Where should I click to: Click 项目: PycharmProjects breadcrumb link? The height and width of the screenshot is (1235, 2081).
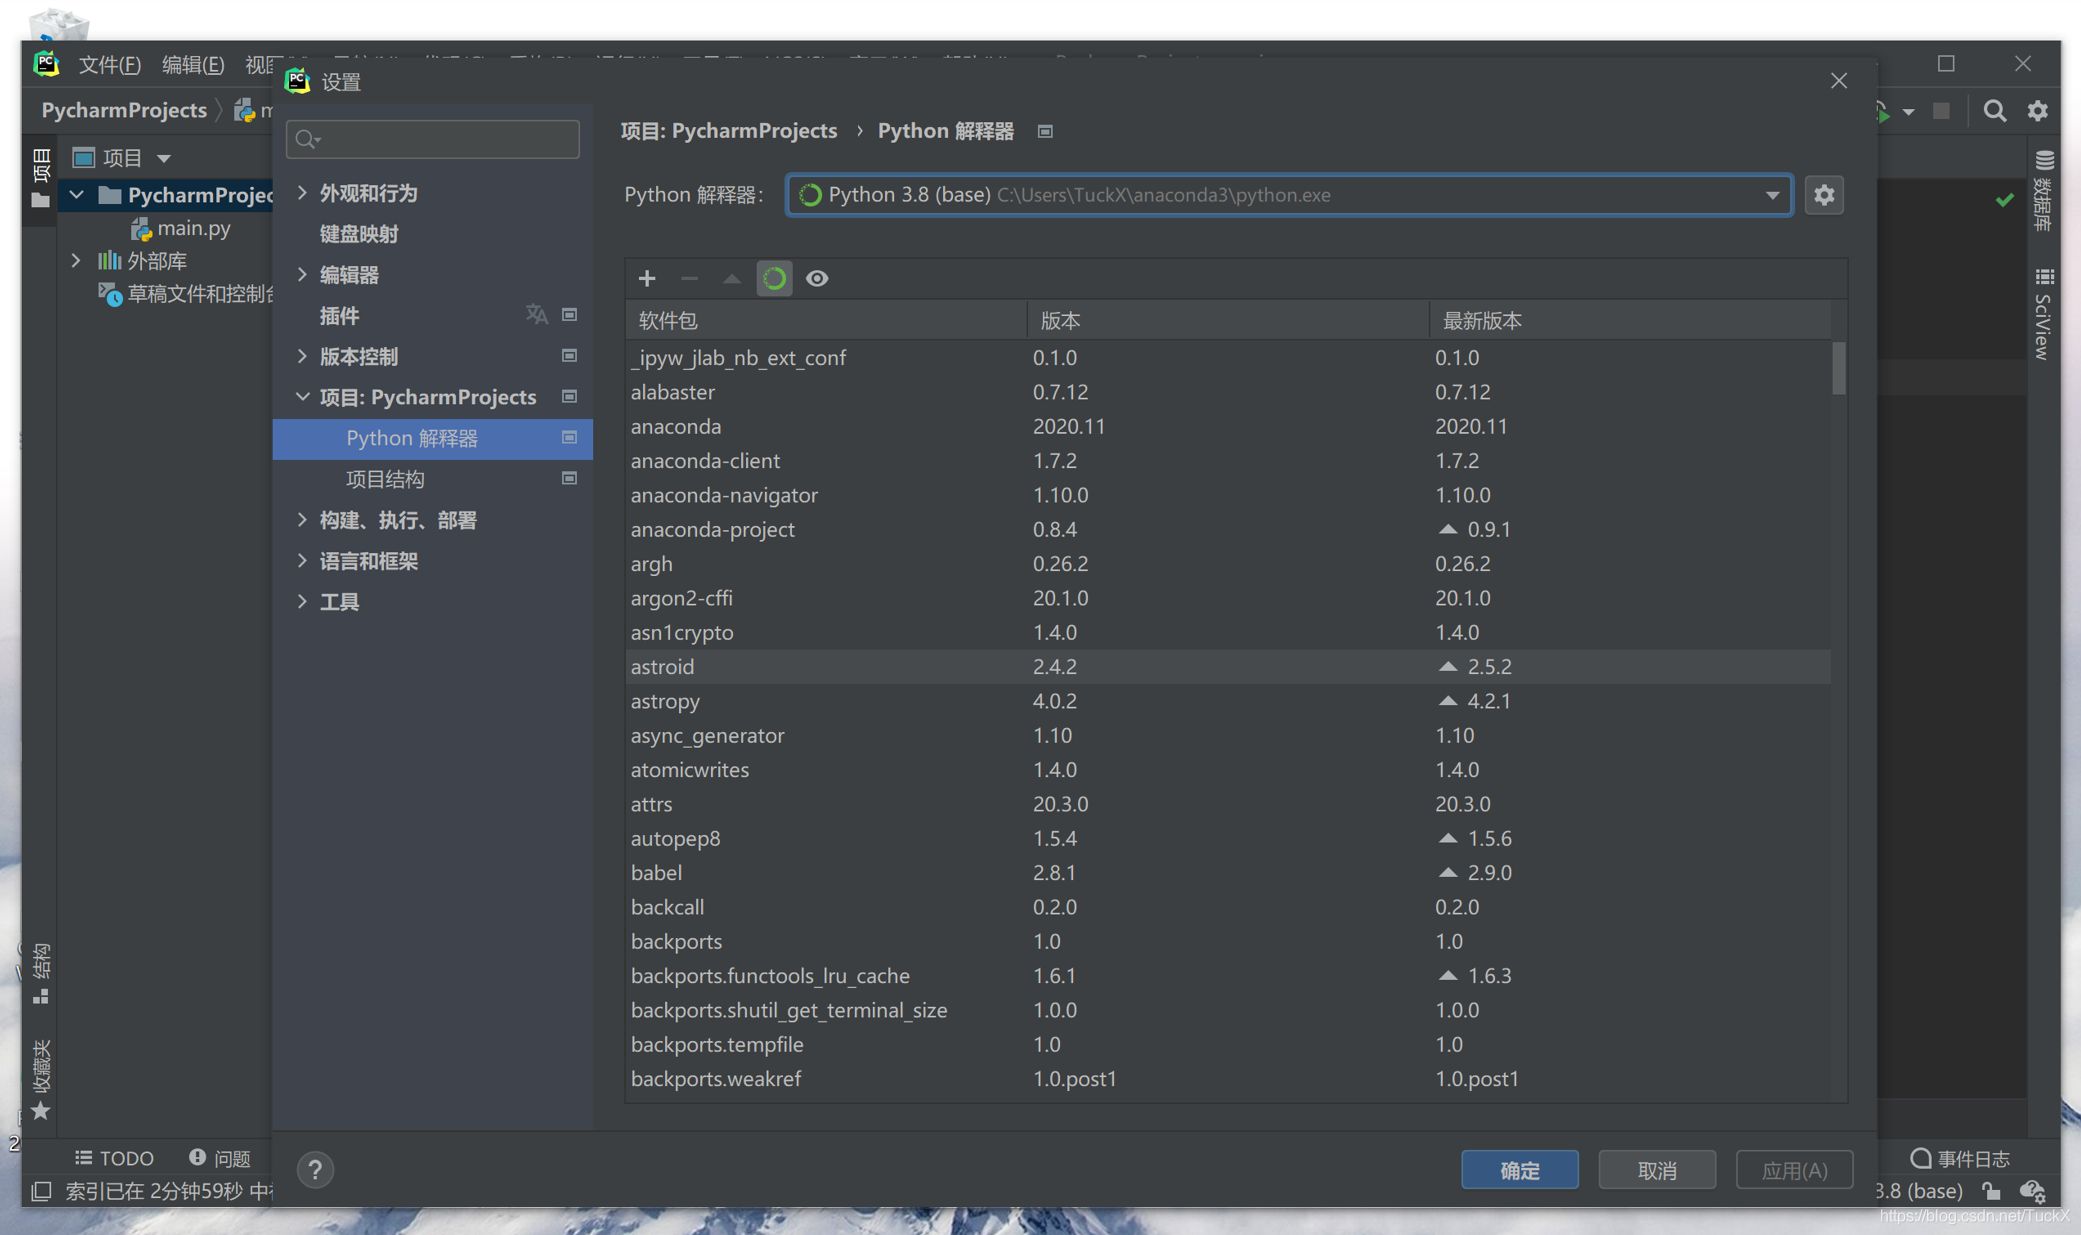coord(728,131)
